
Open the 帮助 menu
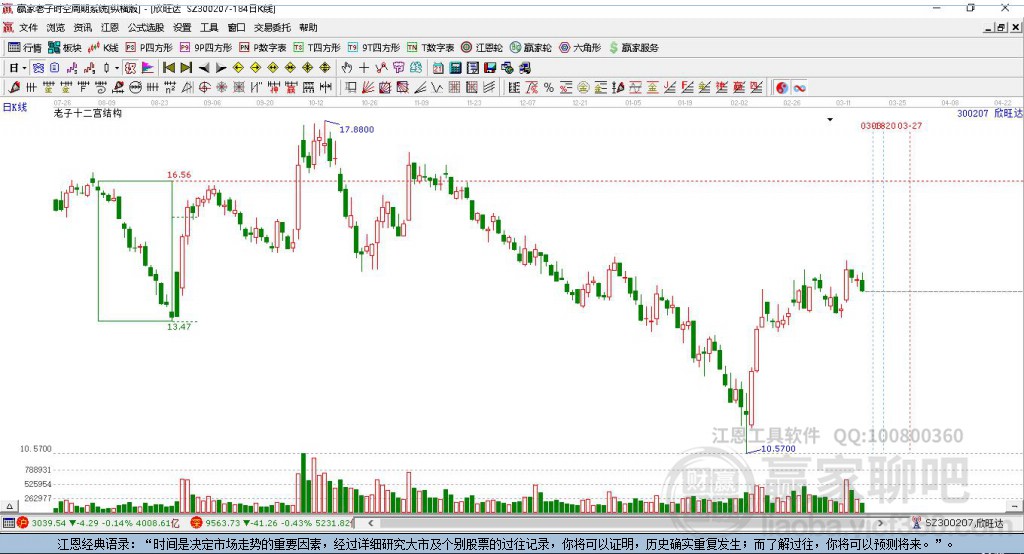308,27
